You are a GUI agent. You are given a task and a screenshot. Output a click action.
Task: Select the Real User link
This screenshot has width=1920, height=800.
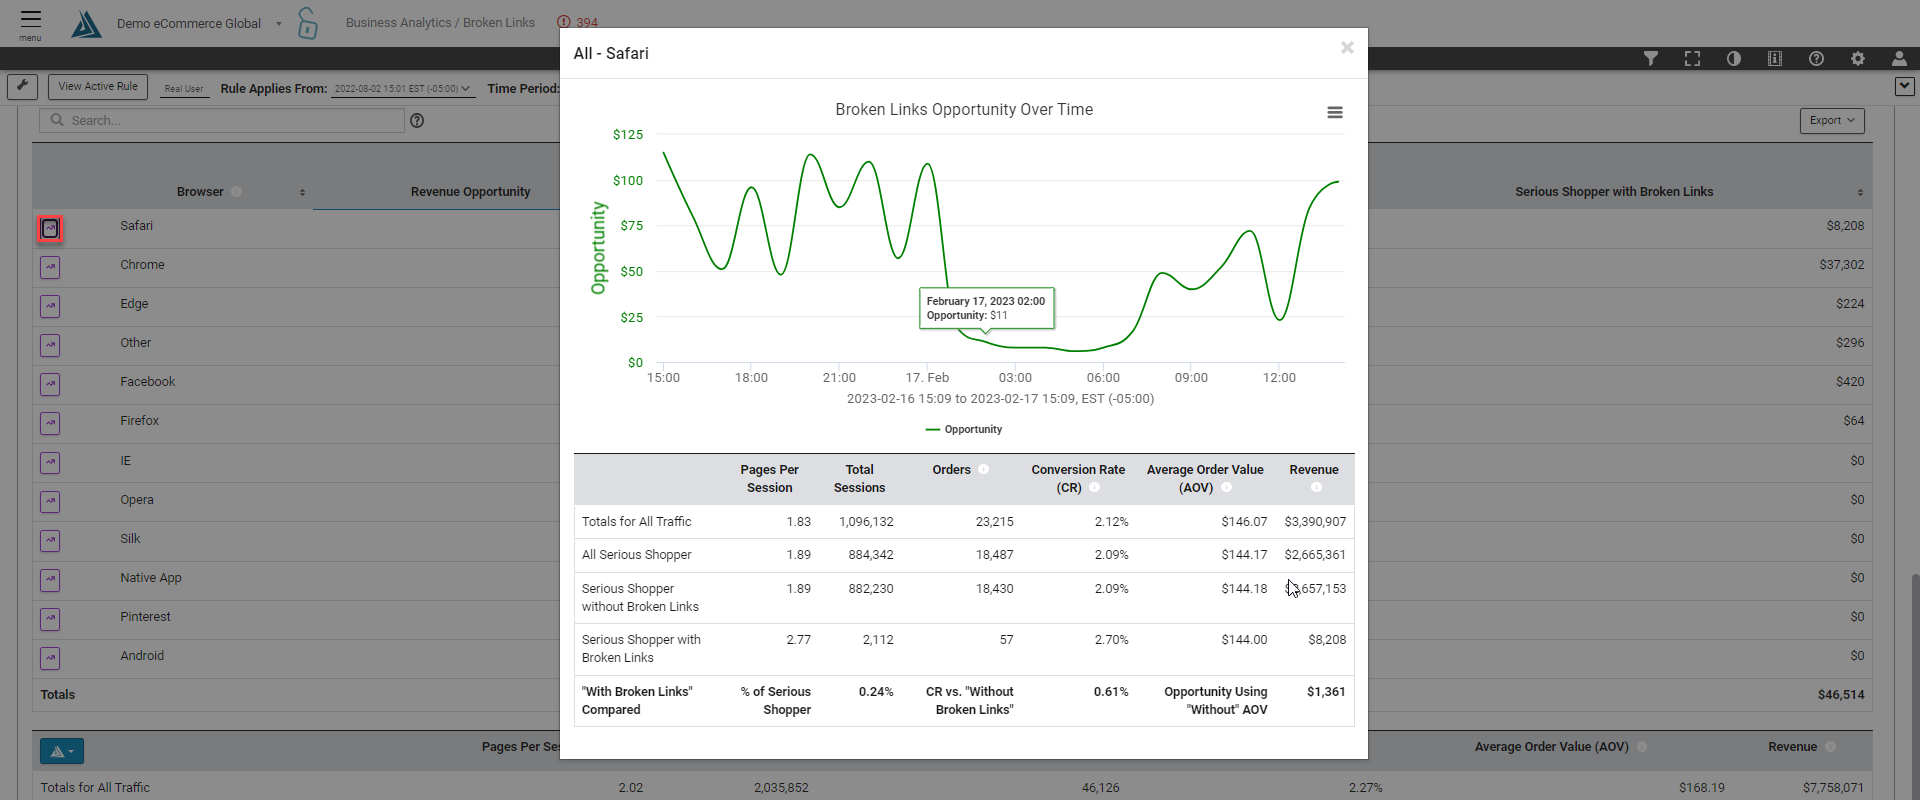[x=184, y=89]
